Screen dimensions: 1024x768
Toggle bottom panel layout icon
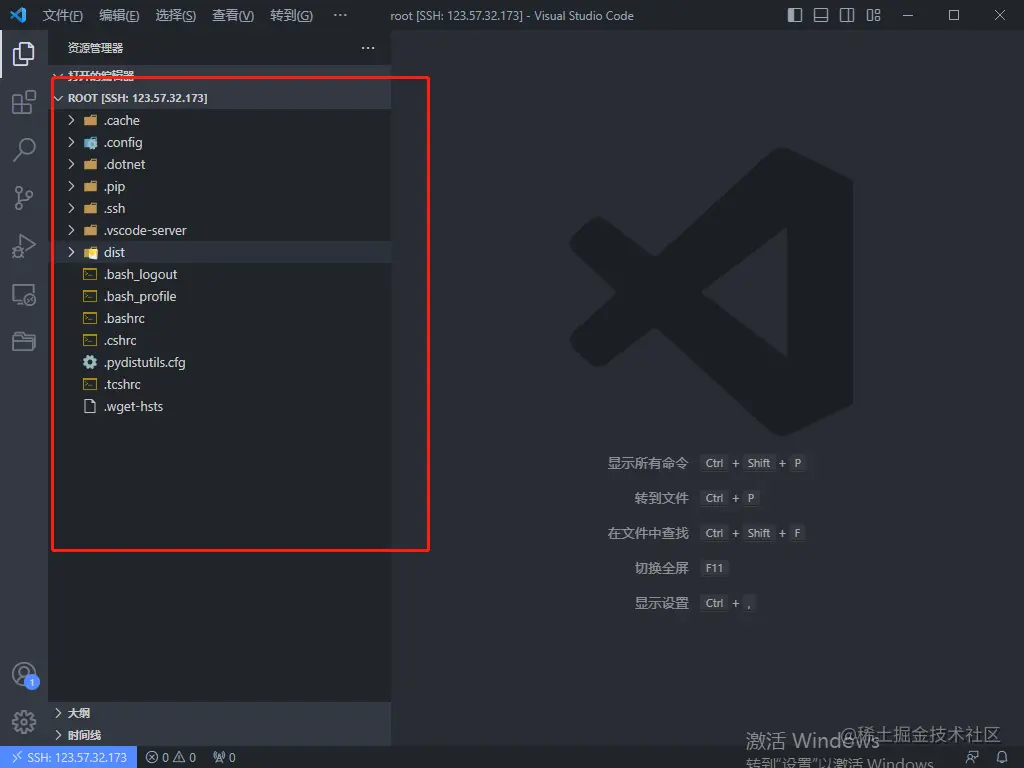pos(821,15)
